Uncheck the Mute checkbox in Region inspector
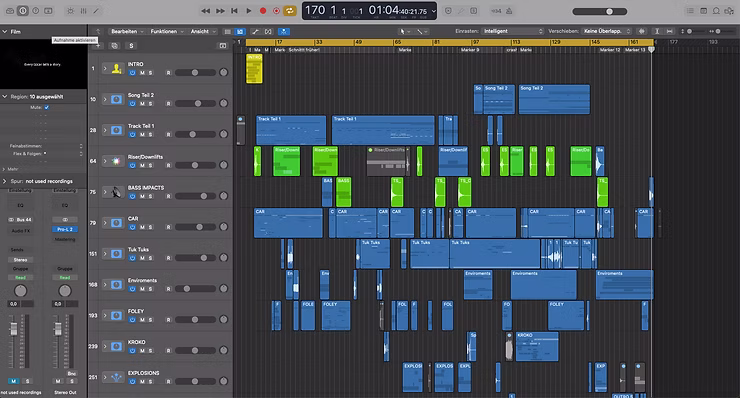This screenshot has height=398, width=740. [46, 107]
